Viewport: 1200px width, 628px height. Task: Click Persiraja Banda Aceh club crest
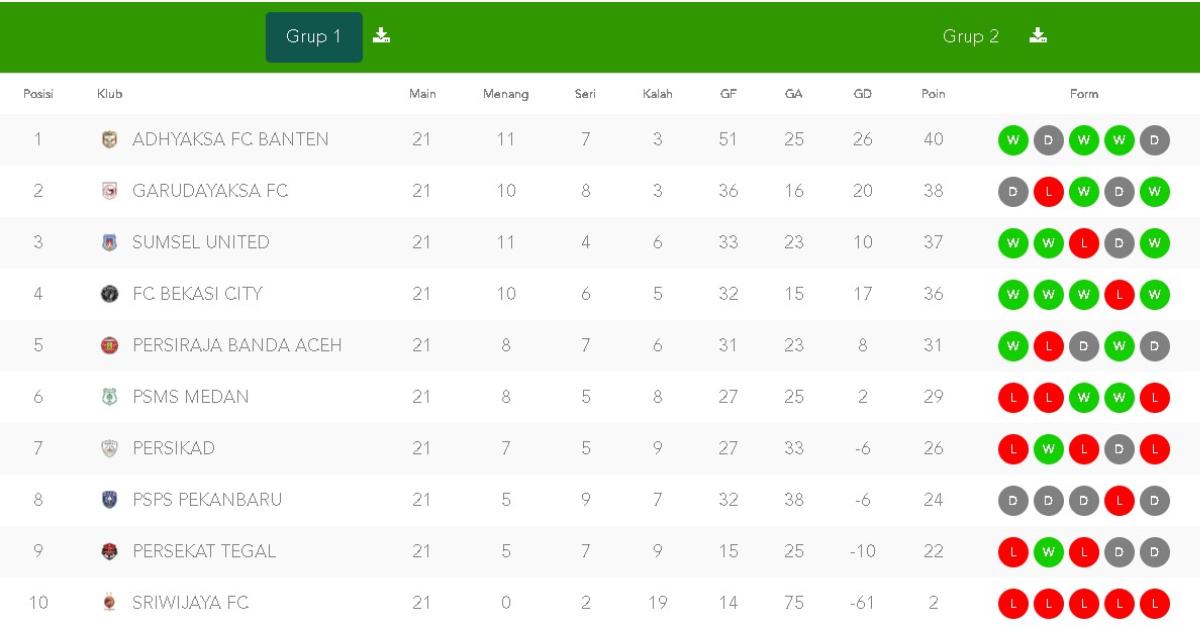(x=110, y=346)
